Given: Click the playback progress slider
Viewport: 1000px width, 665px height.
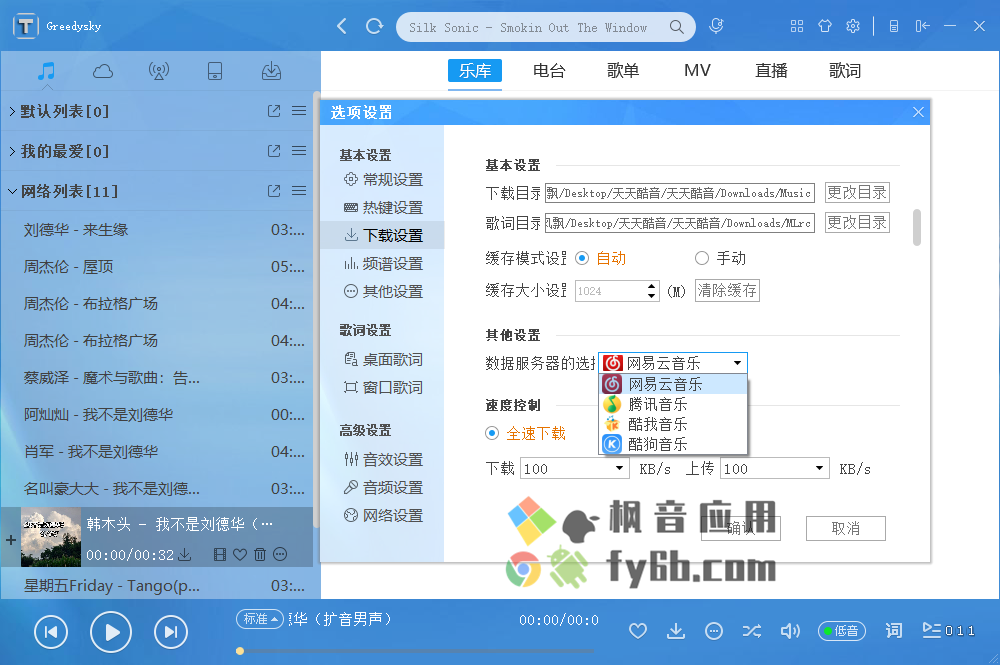Looking at the screenshot, I should pyautogui.click(x=416, y=651).
